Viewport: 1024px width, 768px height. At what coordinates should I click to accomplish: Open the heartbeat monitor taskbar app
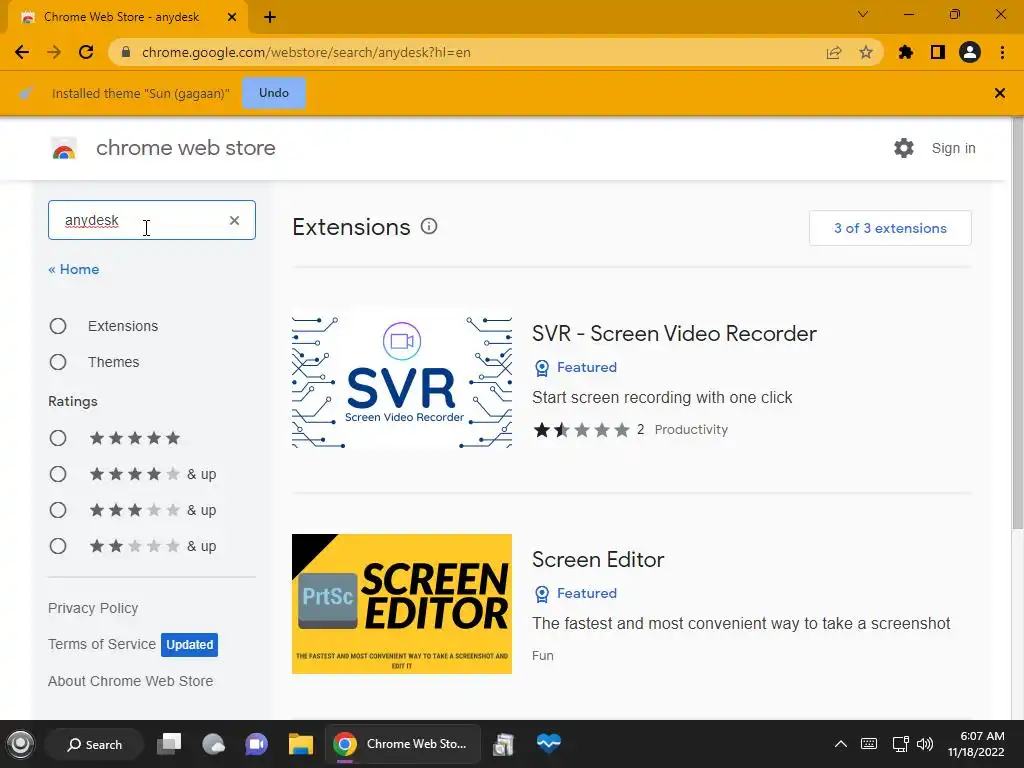549,743
